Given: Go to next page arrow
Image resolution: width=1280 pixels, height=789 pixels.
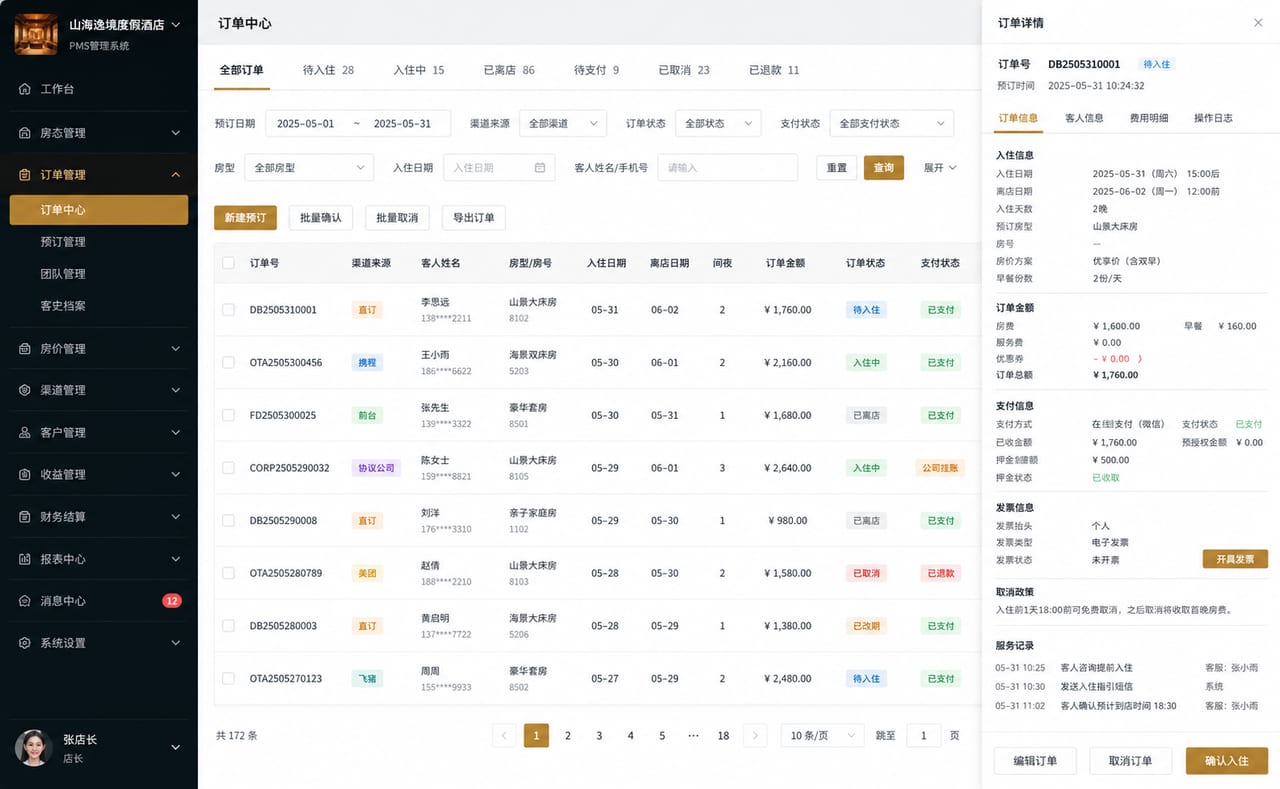Looking at the screenshot, I should (x=755, y=736).
